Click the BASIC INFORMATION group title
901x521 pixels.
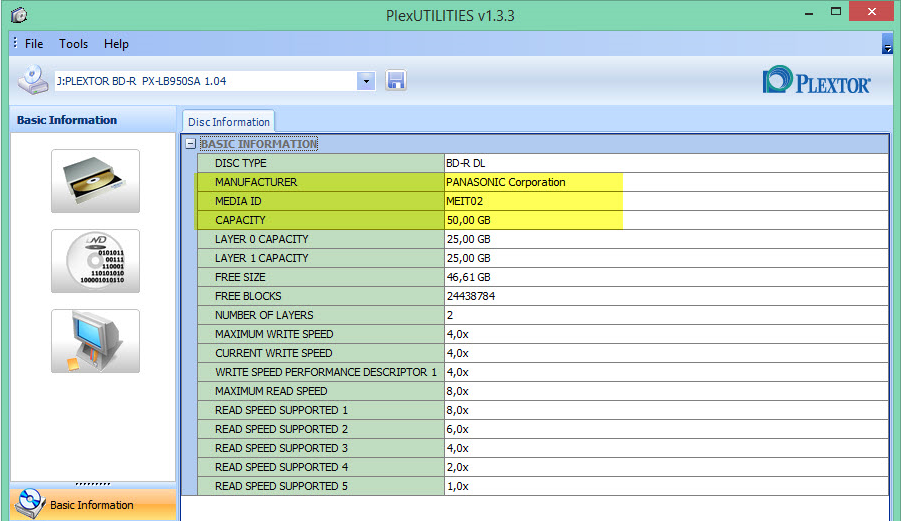(259, 144)
